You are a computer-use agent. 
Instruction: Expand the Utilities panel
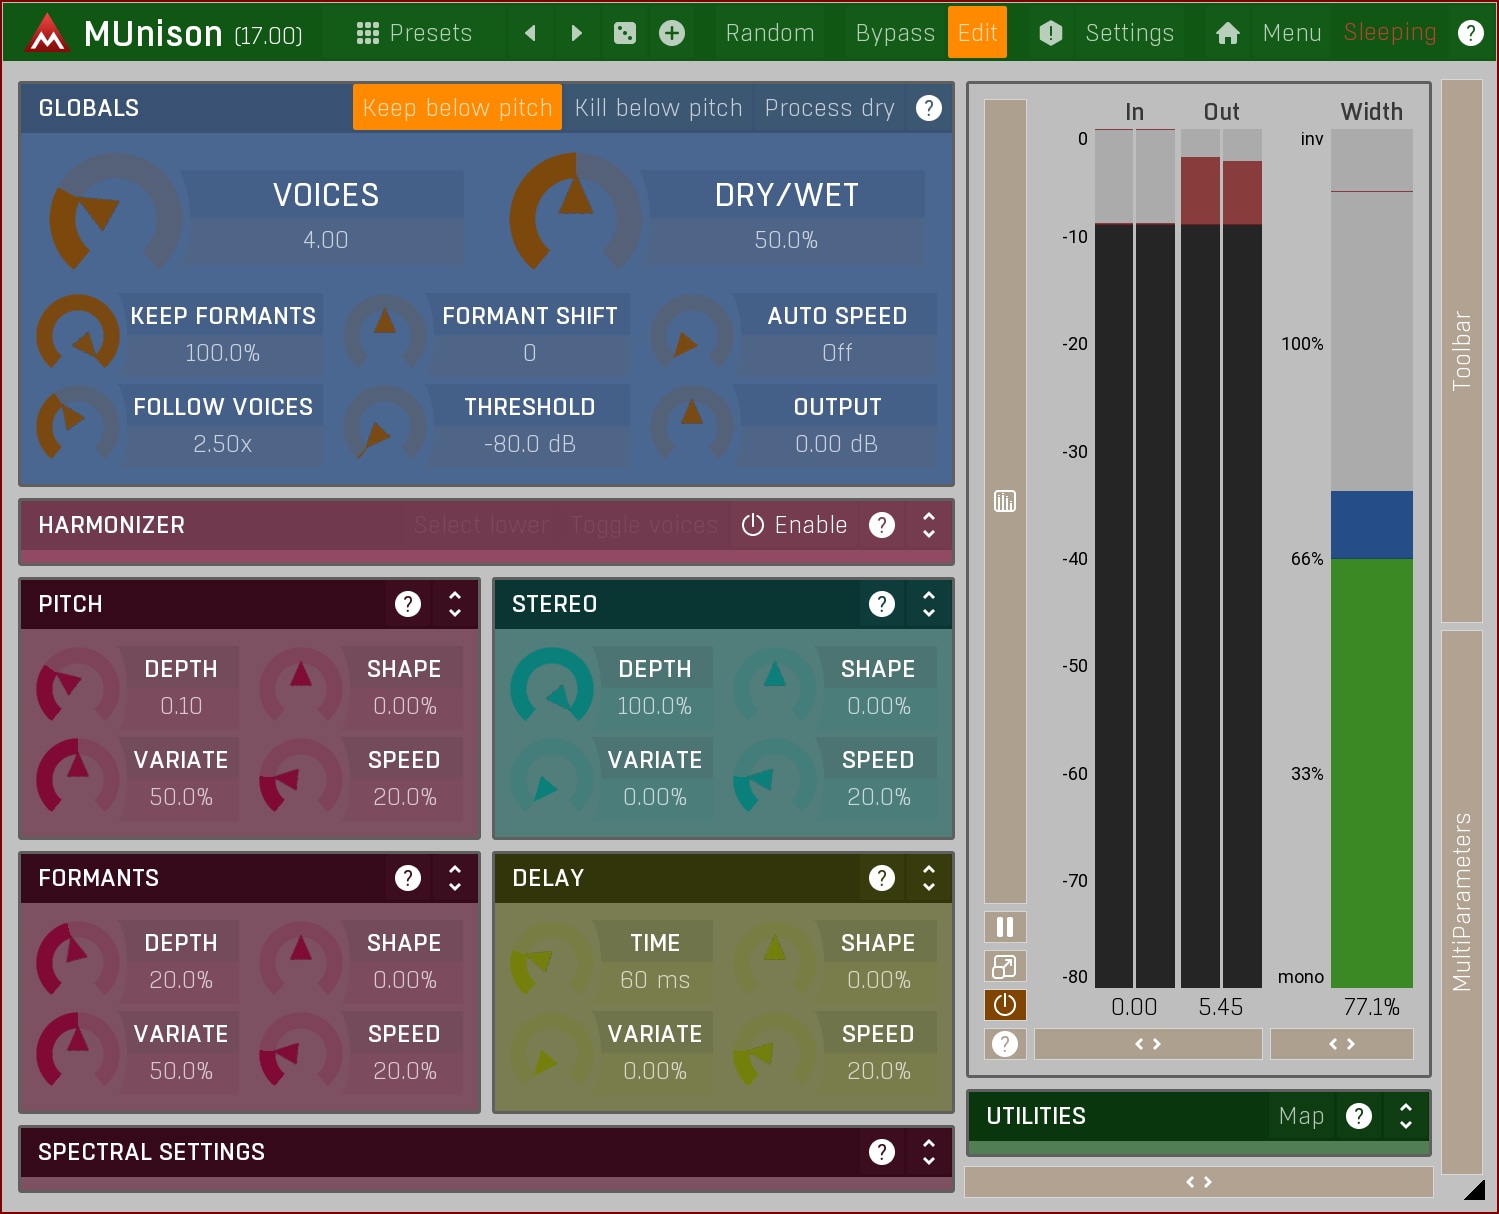click(1405, 1116)
